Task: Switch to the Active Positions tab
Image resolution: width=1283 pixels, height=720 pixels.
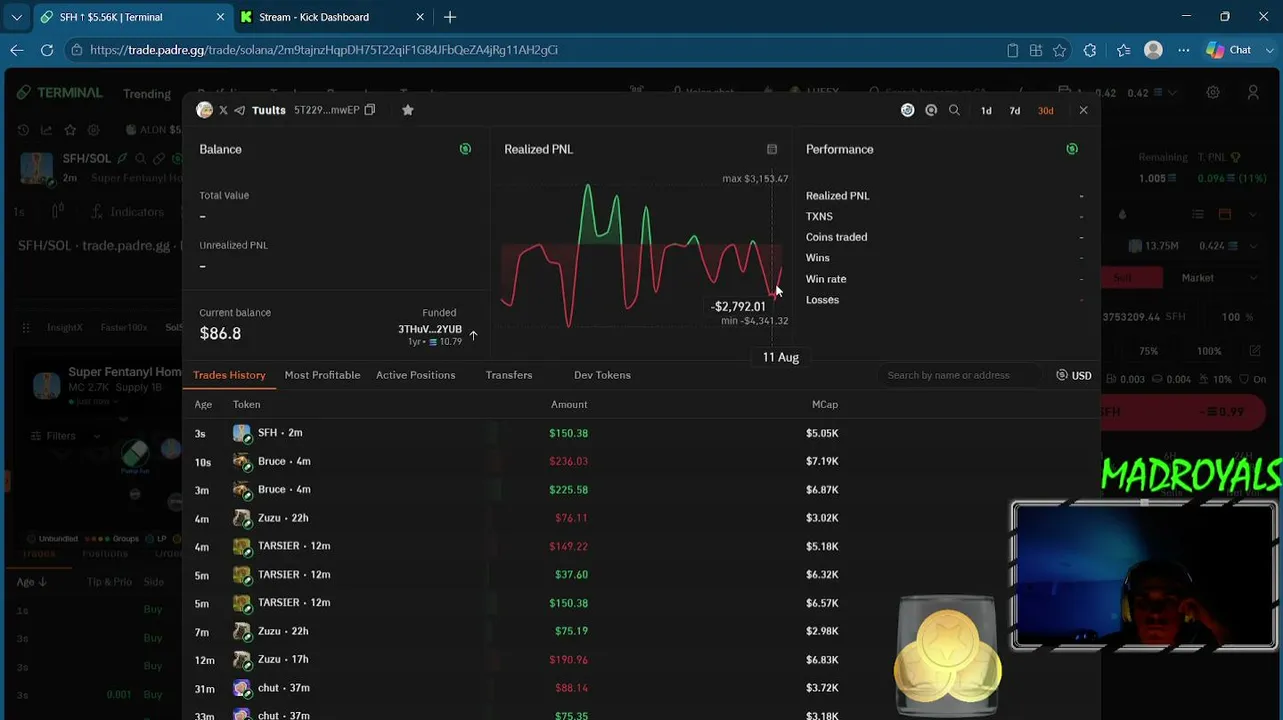Action: click(415, 375)
